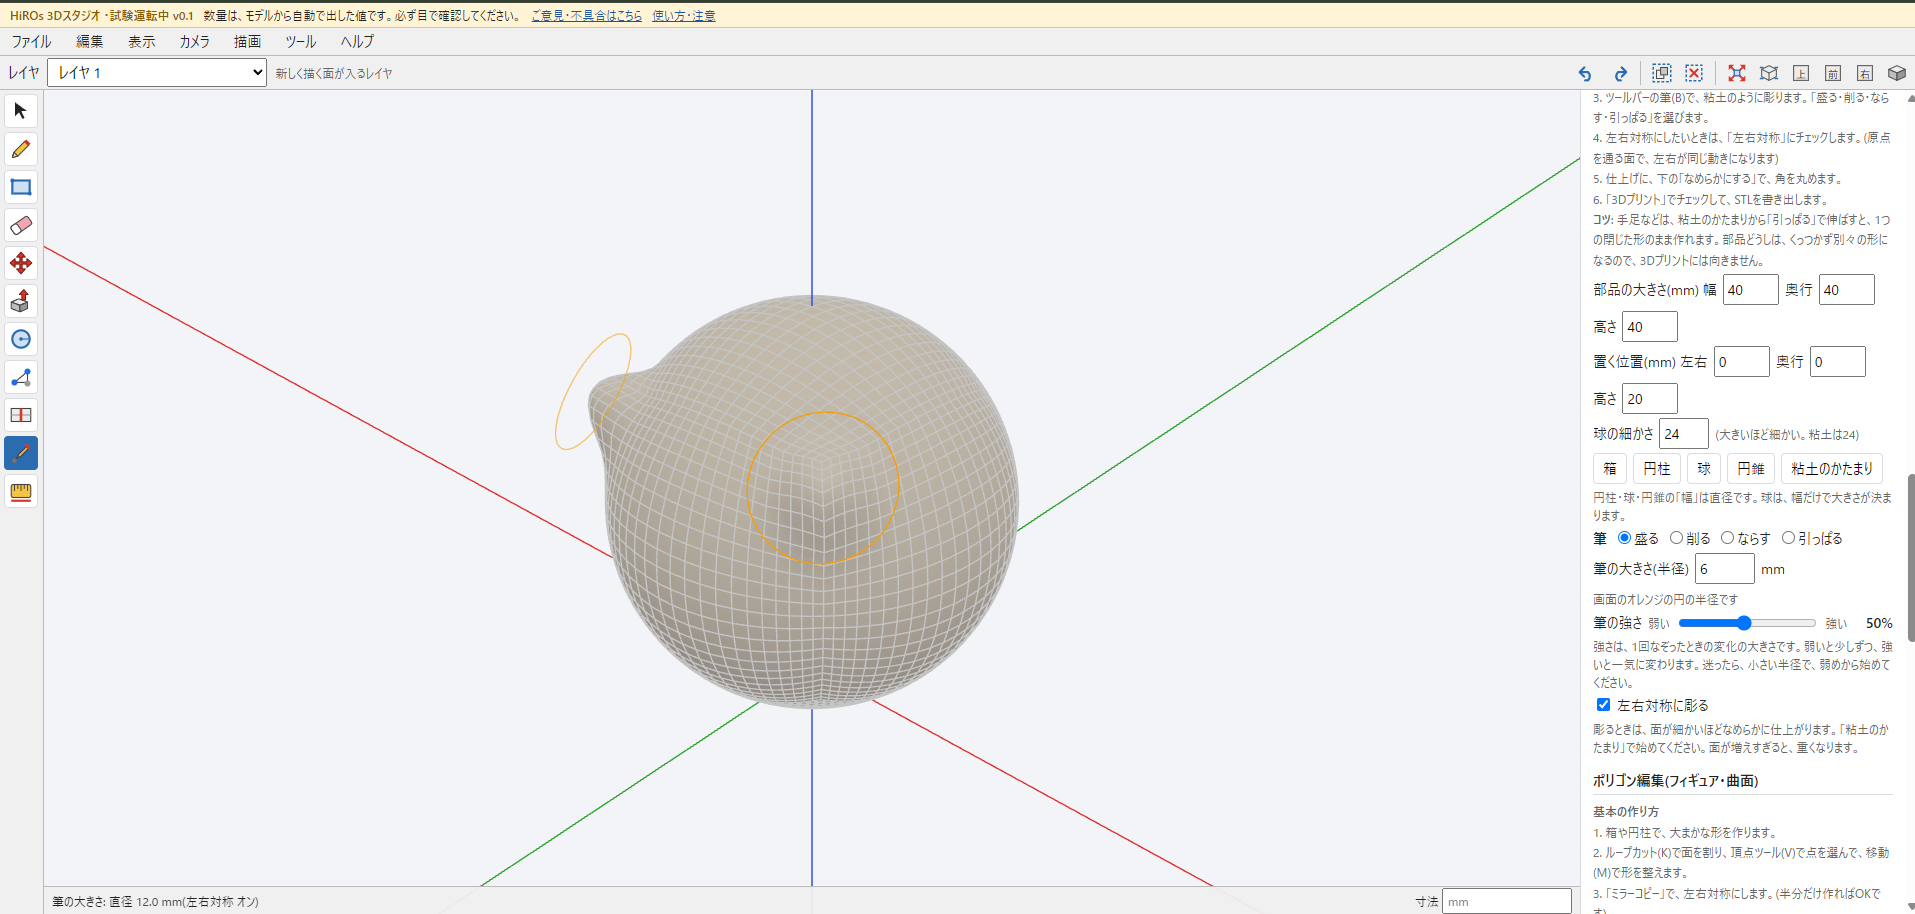
Task: Select the circle drawing tool
Action: pos(21,339)
